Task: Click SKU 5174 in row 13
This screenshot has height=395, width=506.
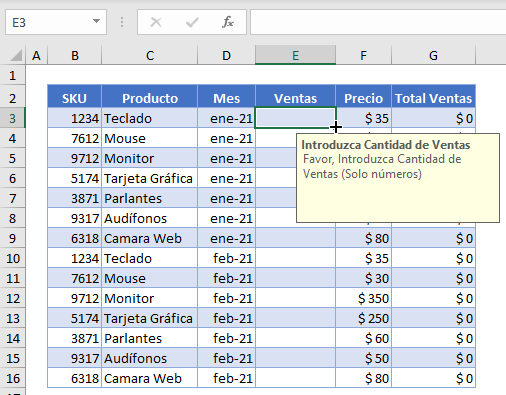Action: (74, 318)
